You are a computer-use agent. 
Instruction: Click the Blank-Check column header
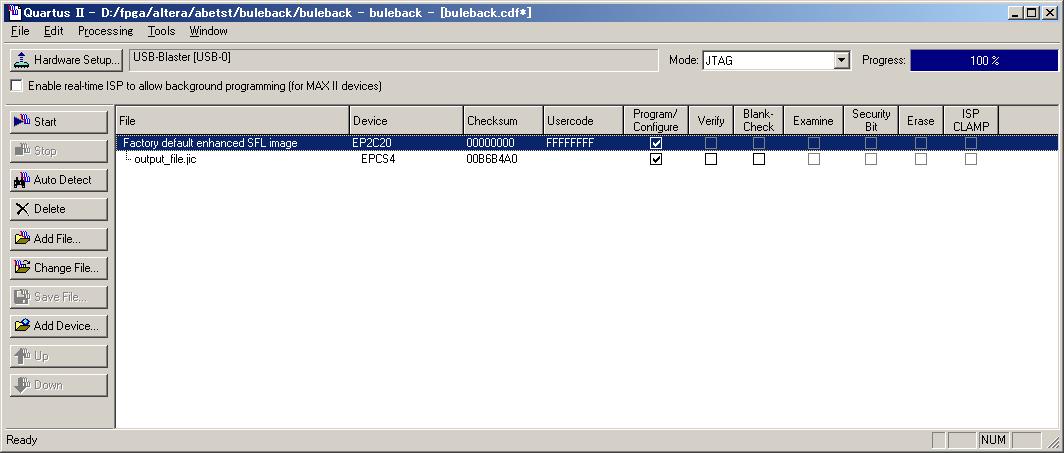[x=759, y=121]
